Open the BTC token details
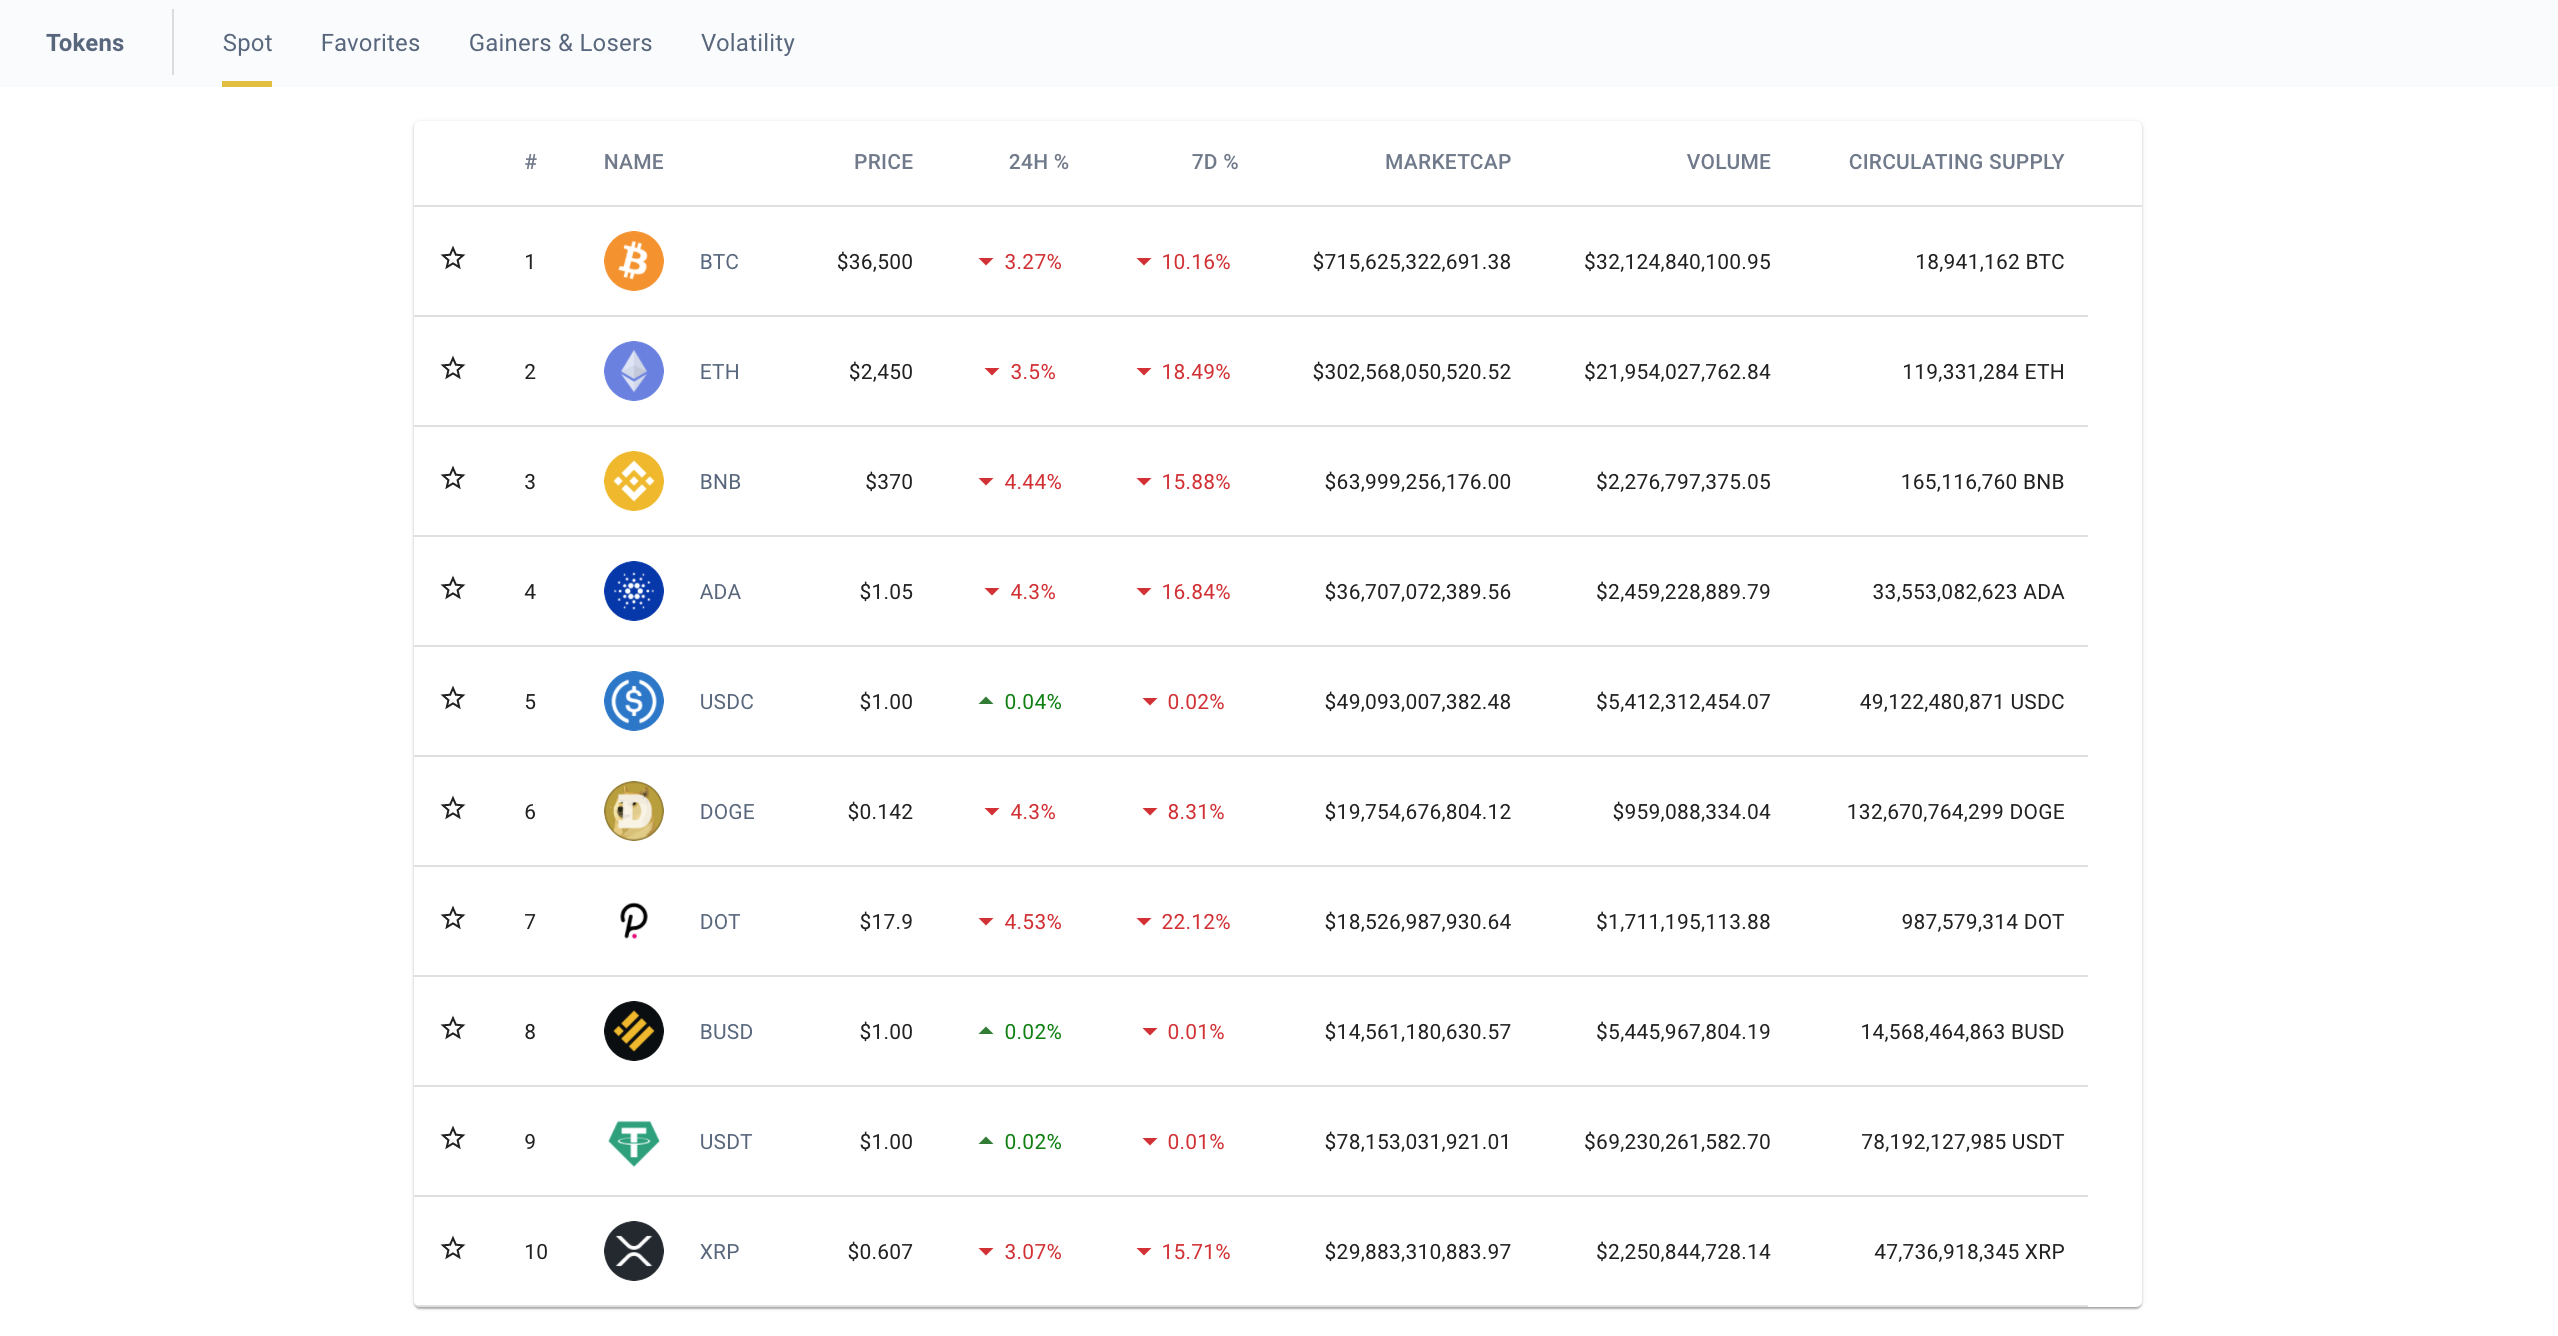This screenshot has height=1336, width=2558. (718, 261)
